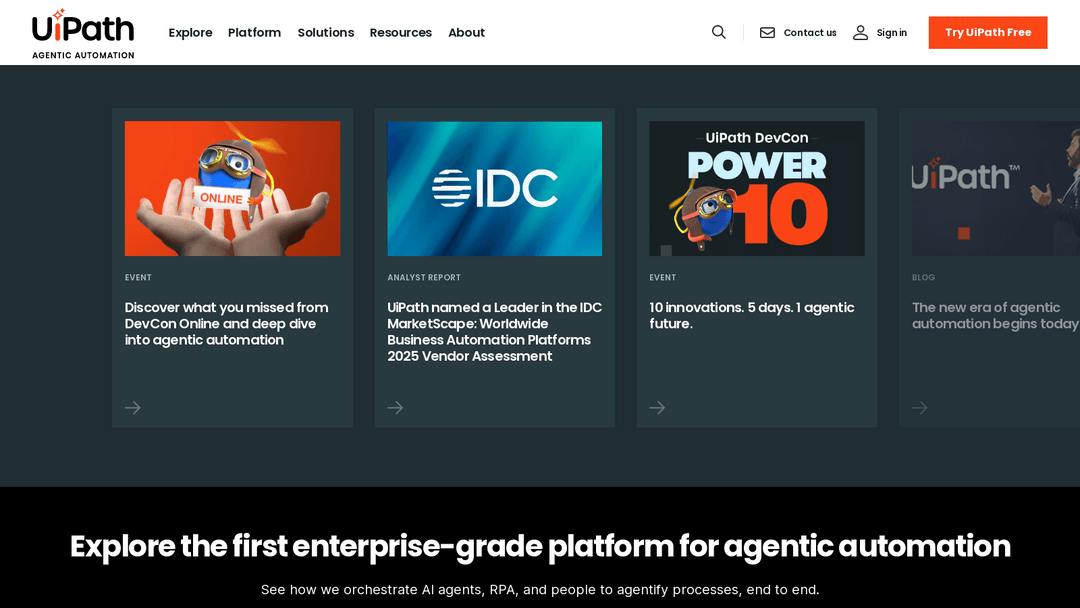This screenshot has width=1080, height=608.
Task: Click arrow icon on IDC MarketScape card
Action: point(395,407)
